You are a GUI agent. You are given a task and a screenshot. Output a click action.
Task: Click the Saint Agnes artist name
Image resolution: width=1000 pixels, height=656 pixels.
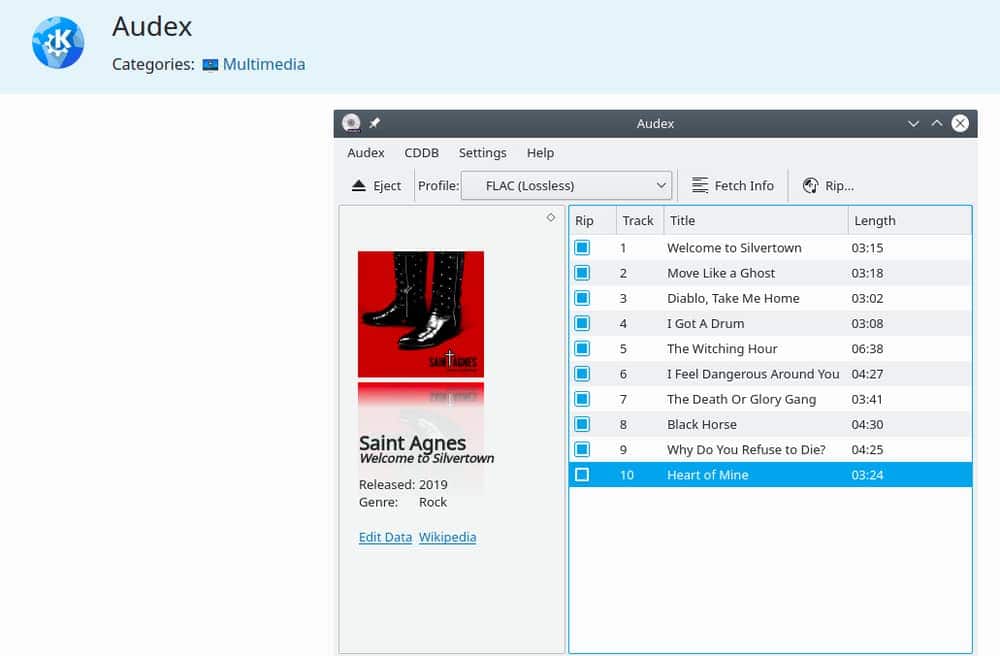(x=412, y=442)
